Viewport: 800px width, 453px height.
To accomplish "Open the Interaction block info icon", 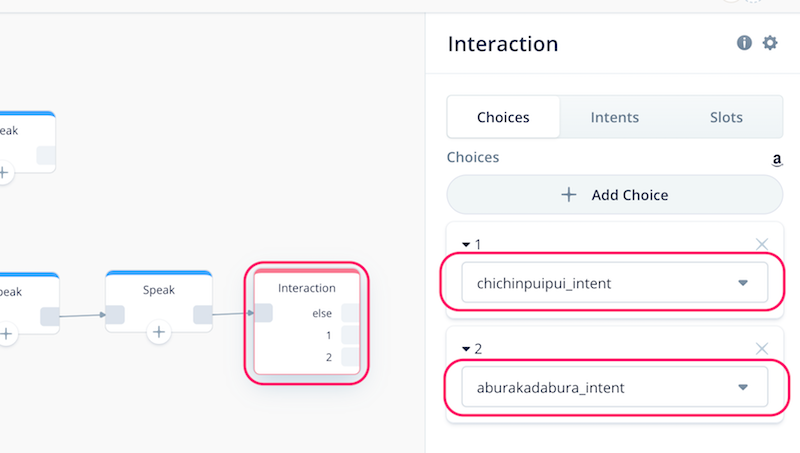I will [744, 43].
